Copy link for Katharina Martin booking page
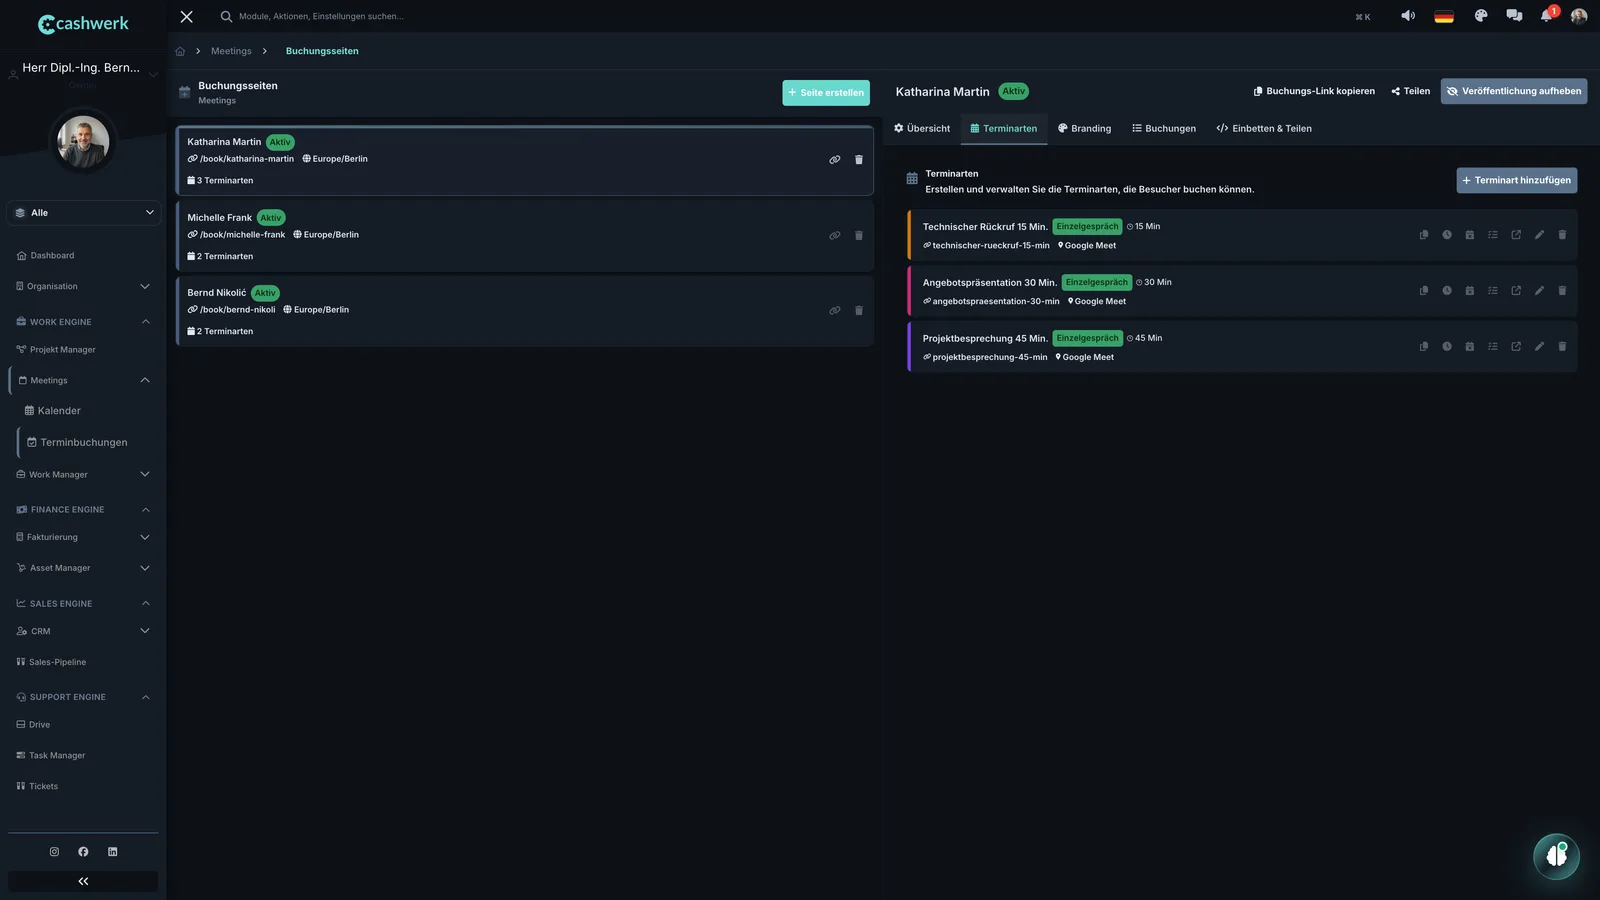This screenshot has width=1600, height=900. click(x=835, y=160)
